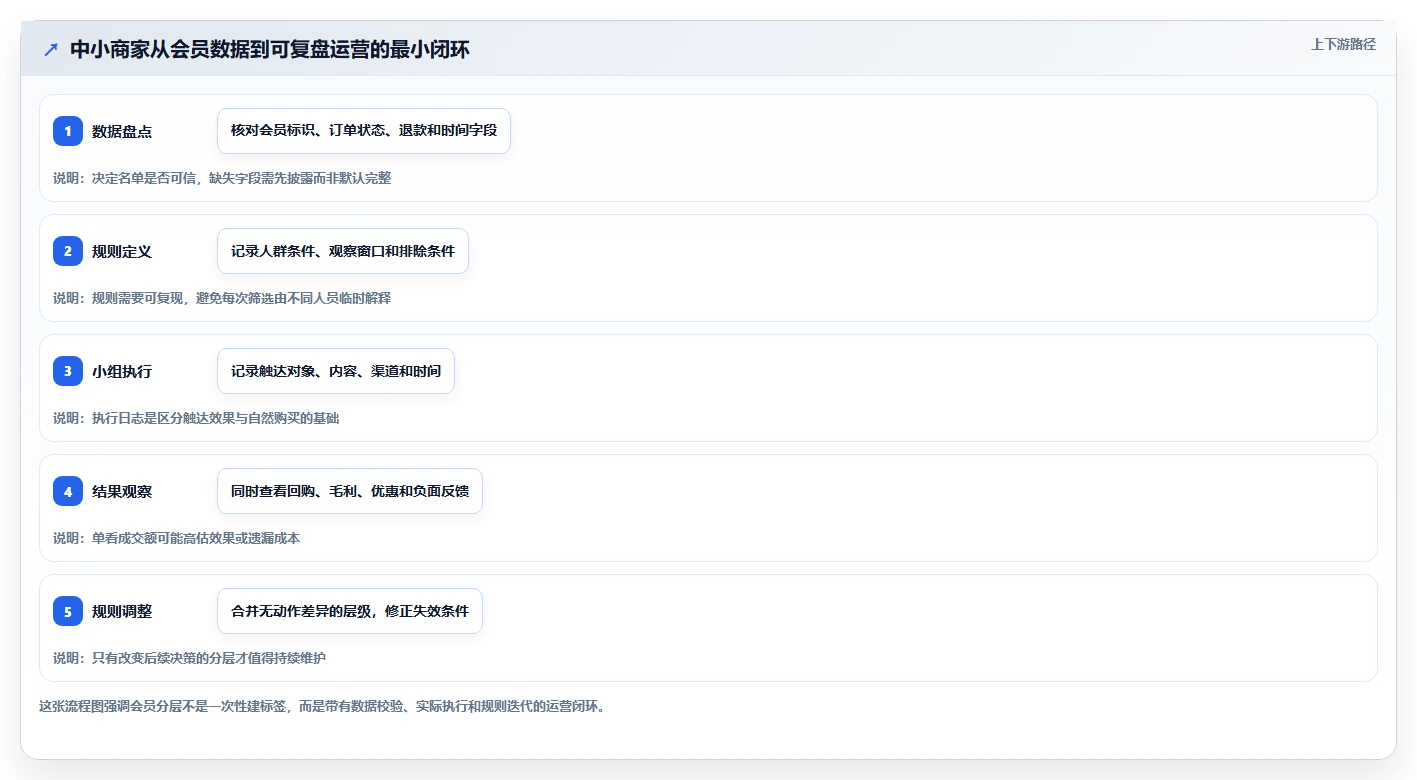Click the 记录触达对象、内容、渠道和时间 box
This screenshot has height=780, width=1417.
pos(336,371)
